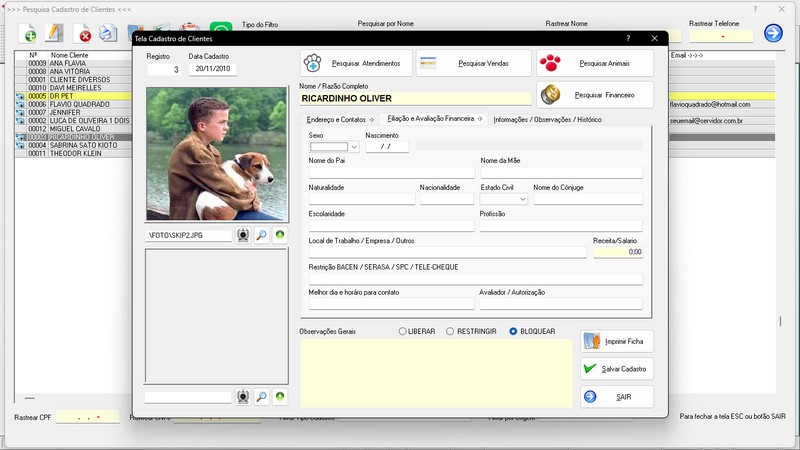Click the Avaliador / Autorização field

click(x=561, y=304)
